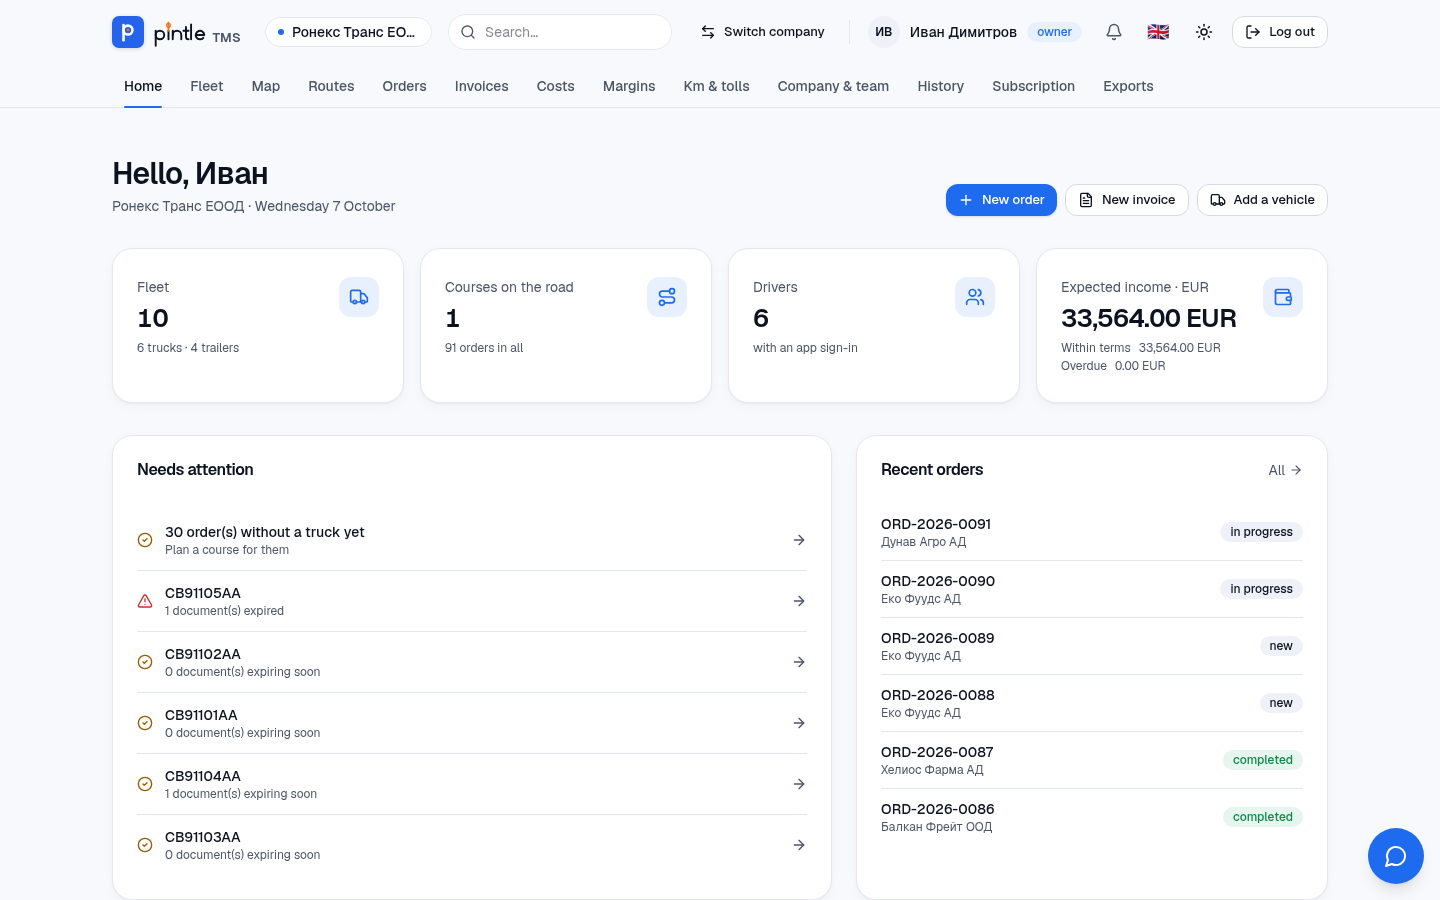Open arrow for 30 orders without truck
The width and height of the screenshot is (1440, 900).
click(799, 540)
